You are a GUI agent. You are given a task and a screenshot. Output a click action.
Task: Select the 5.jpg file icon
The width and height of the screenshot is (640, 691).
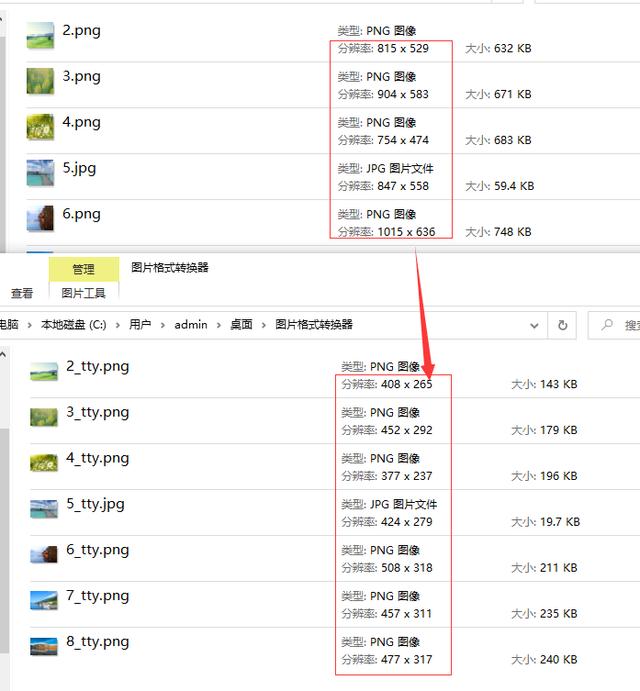[x=40, y=173]
